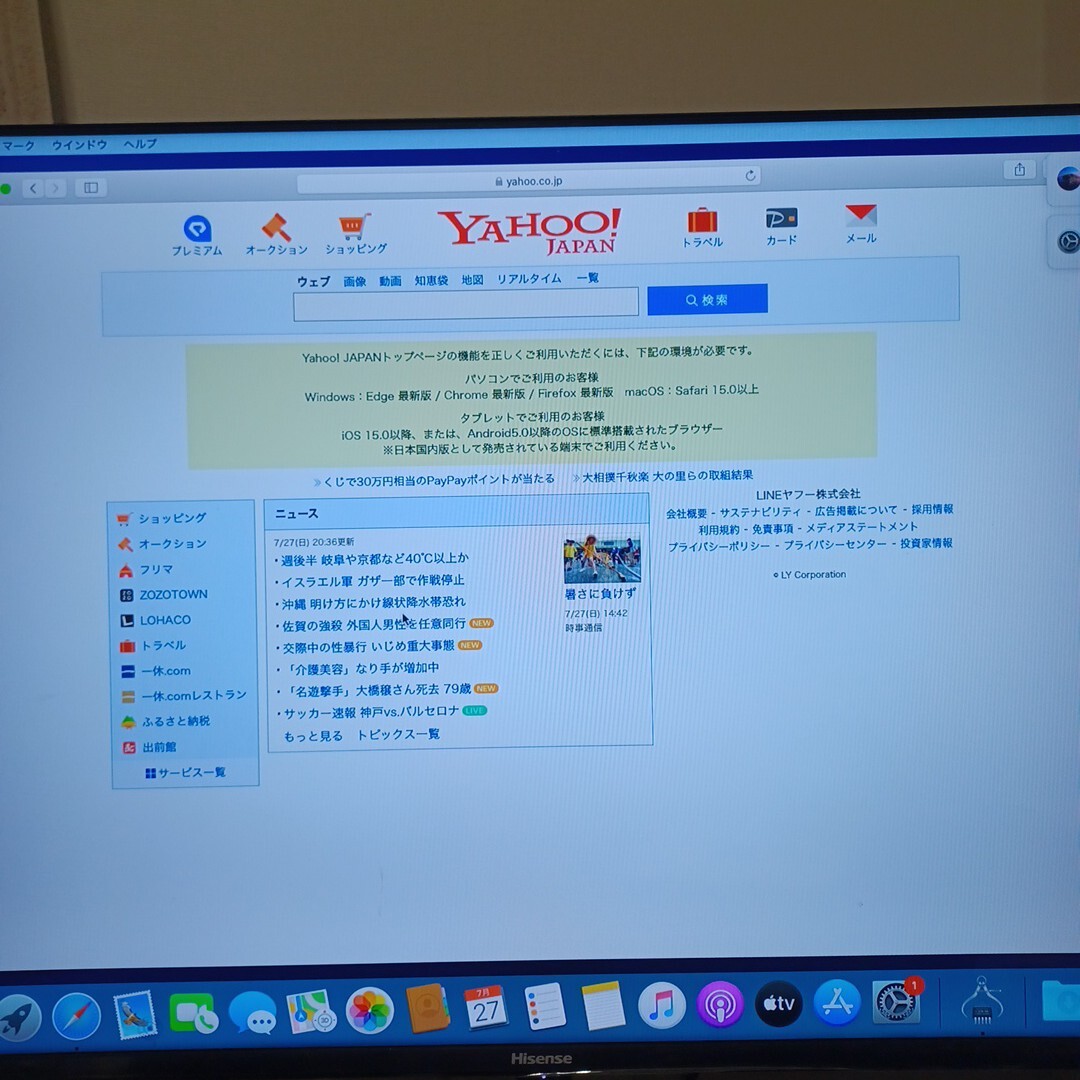Open sidebar オークション link
This screenshot has width=1080, height=1080.
(x=172, y=543)
